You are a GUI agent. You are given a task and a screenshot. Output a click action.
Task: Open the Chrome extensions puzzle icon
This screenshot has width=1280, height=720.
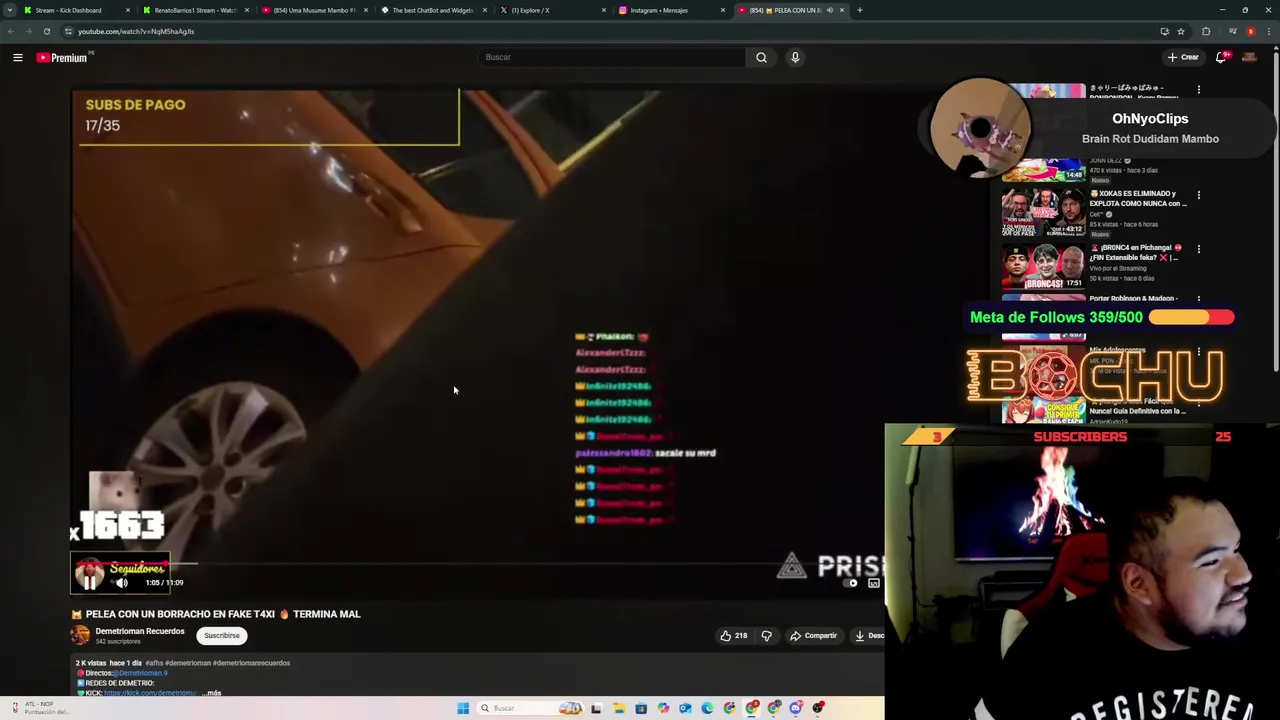1206,31
